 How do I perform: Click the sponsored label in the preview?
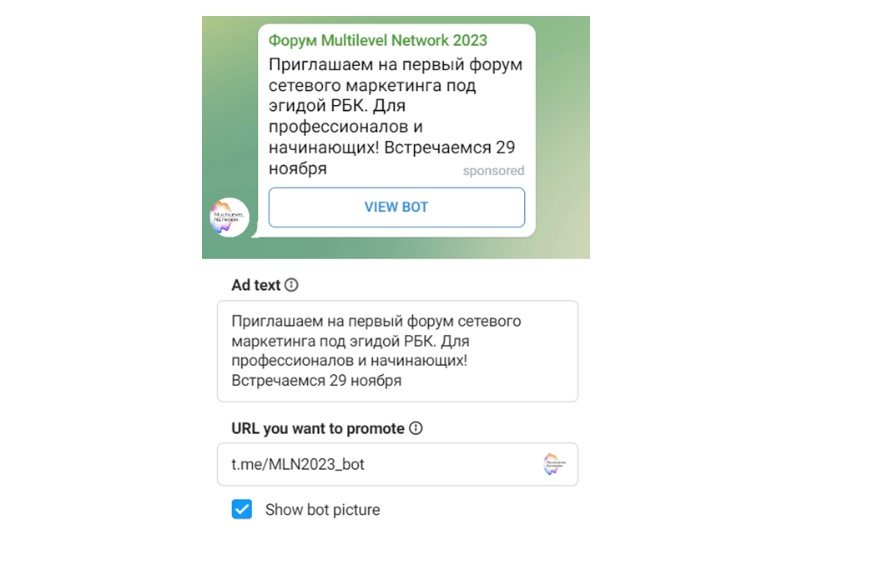pos(493,171)
